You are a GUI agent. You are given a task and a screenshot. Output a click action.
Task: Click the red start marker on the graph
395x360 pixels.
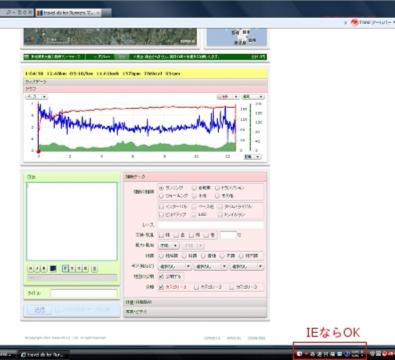pos(38,151)
